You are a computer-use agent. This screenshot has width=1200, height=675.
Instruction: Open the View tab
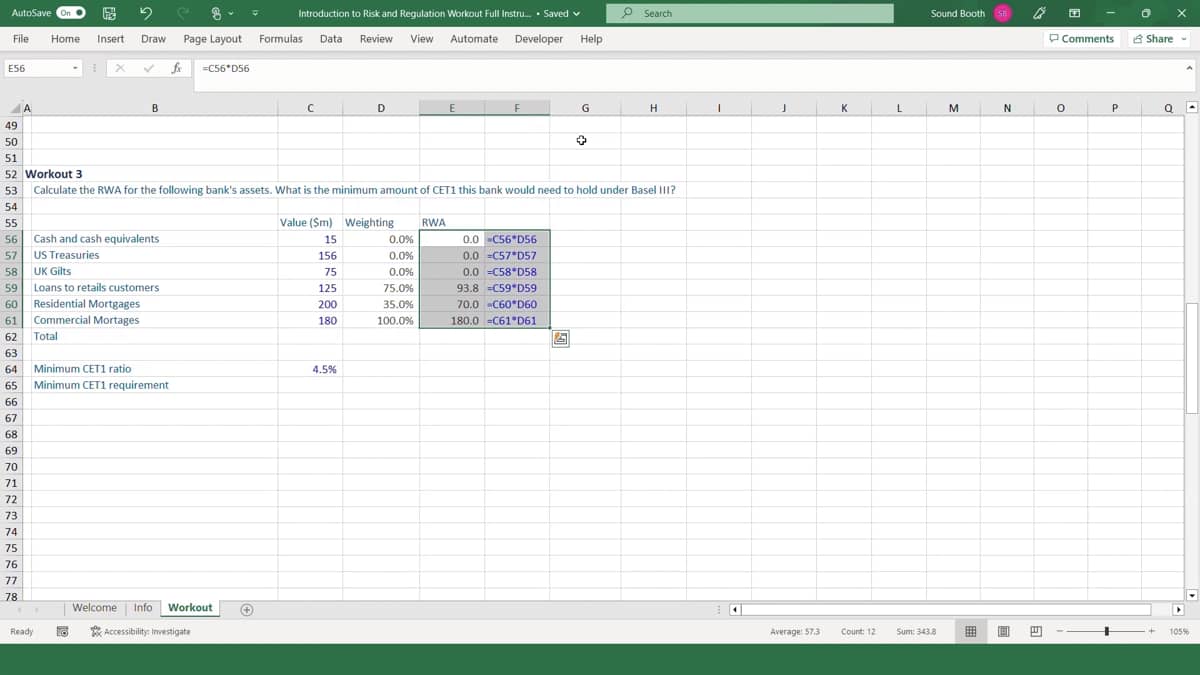point(422,39)
